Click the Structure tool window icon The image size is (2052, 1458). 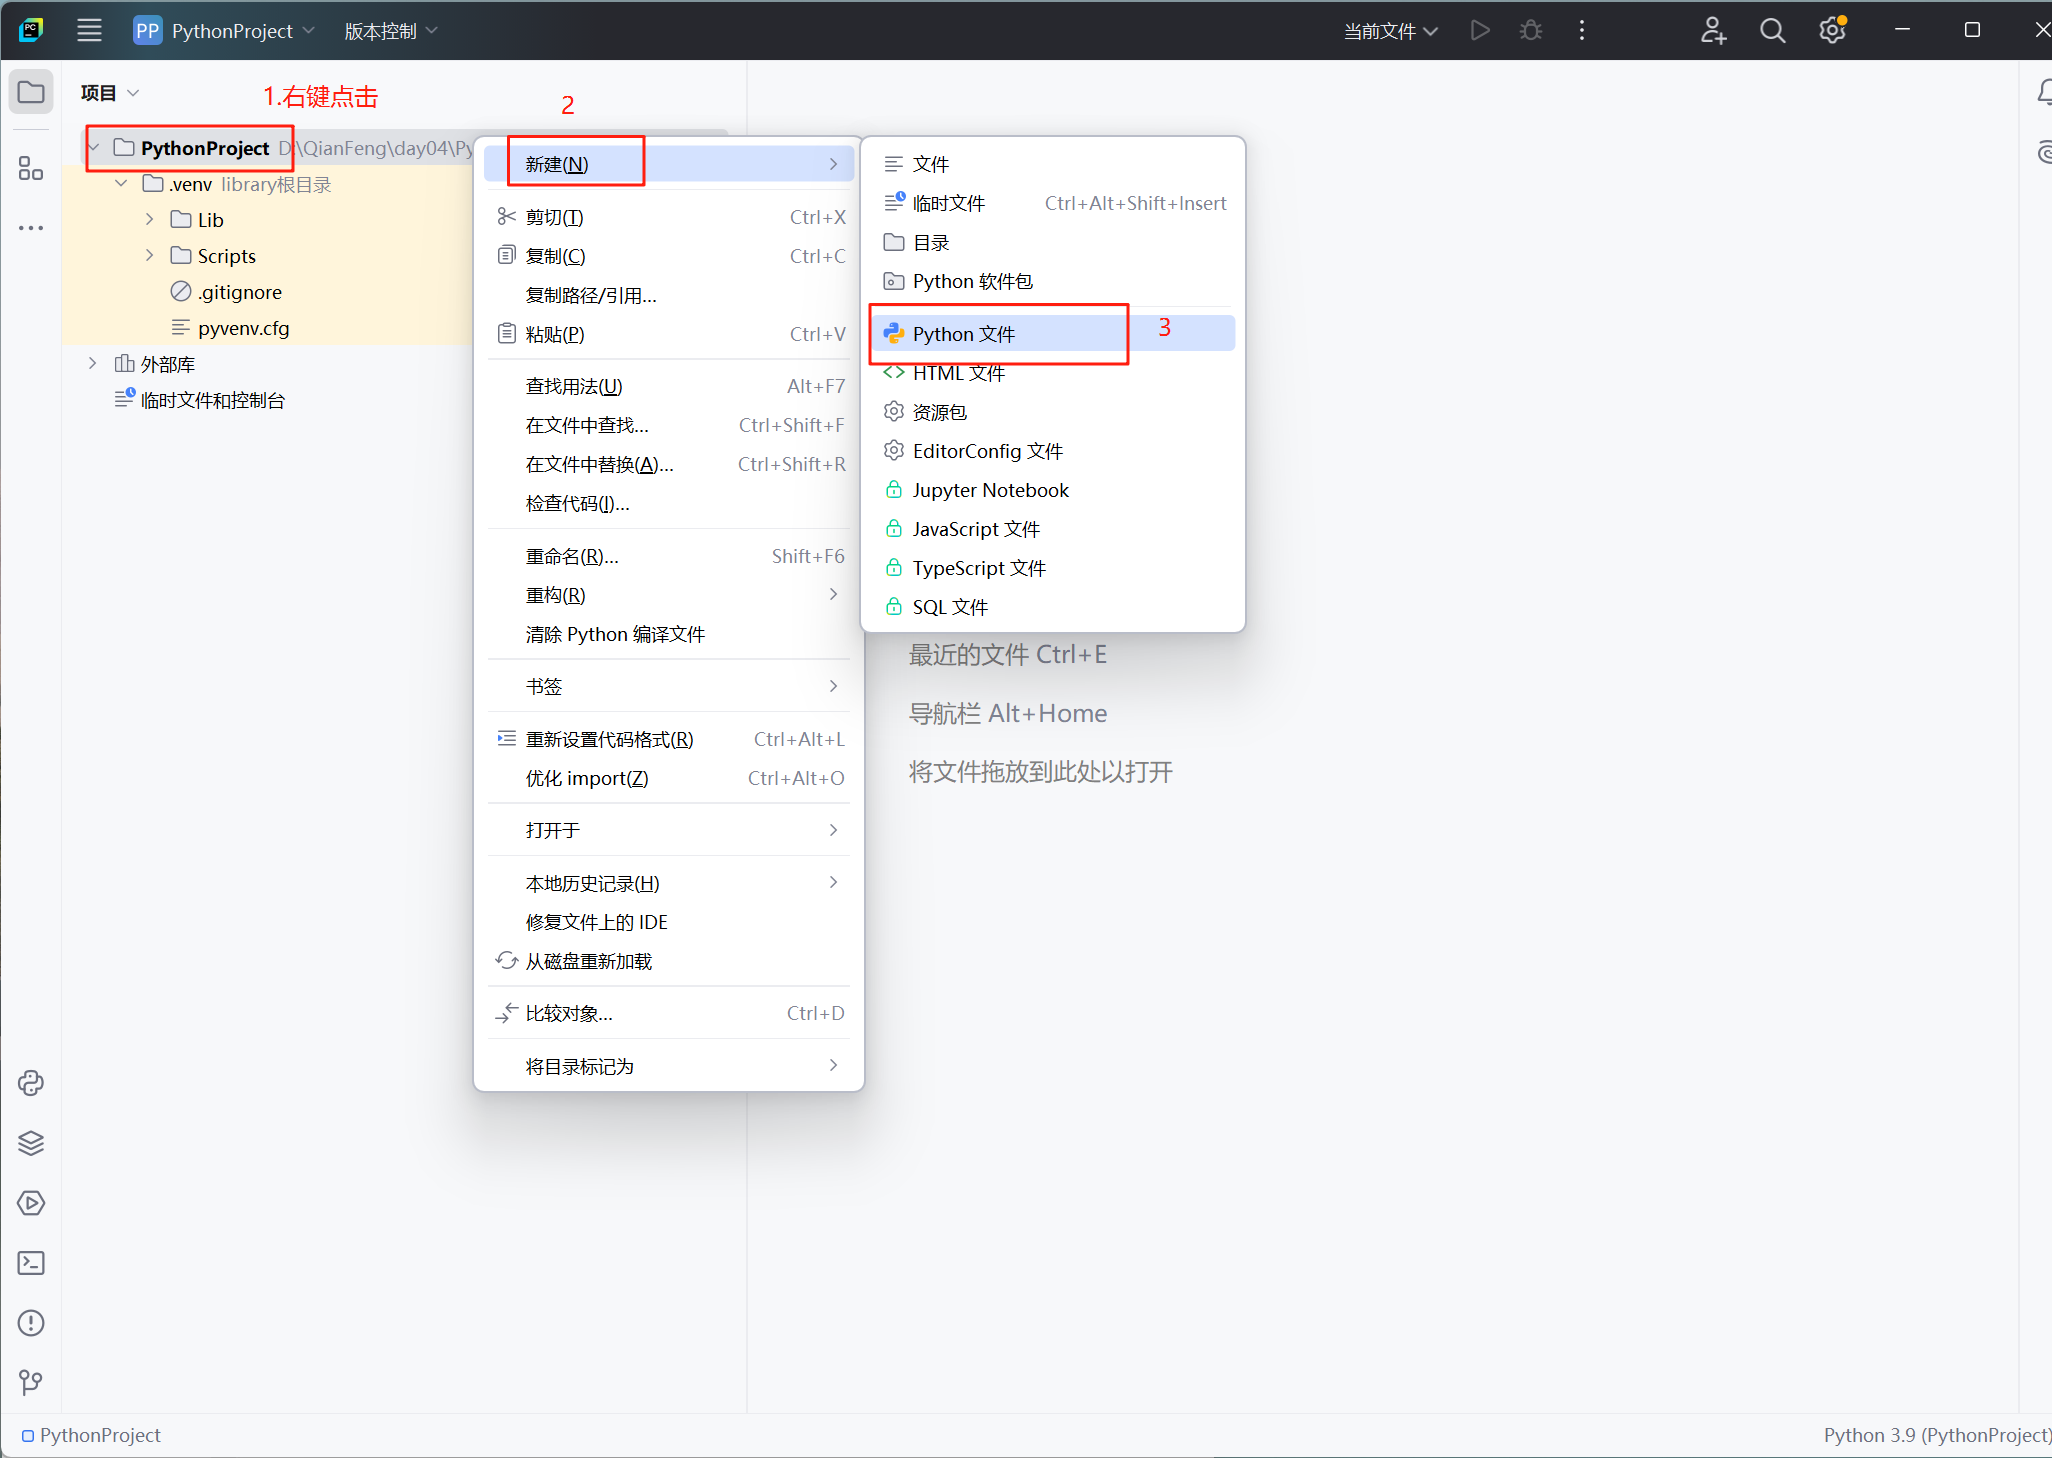click(x=31, y=169)
